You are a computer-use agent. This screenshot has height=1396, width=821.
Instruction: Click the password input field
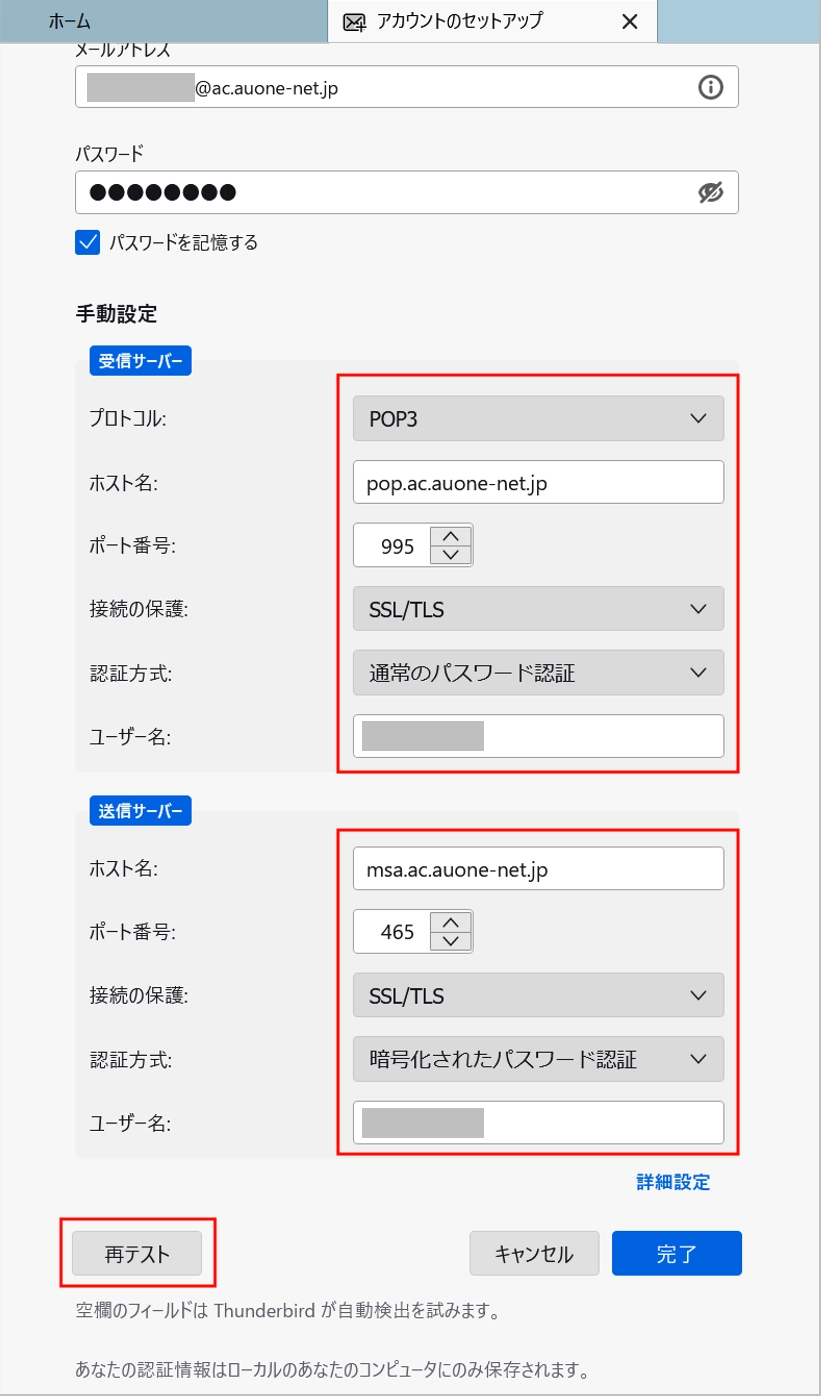coord(407,193)
